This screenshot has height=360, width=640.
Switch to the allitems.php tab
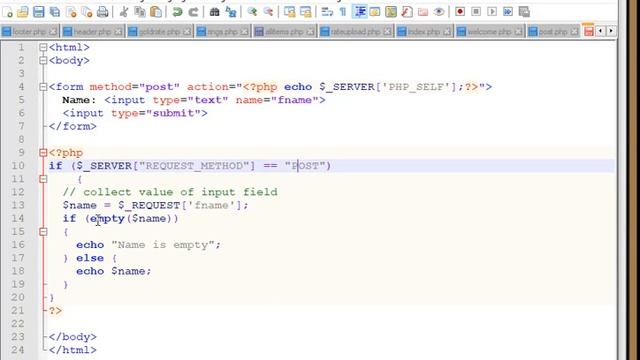[284, 31]
